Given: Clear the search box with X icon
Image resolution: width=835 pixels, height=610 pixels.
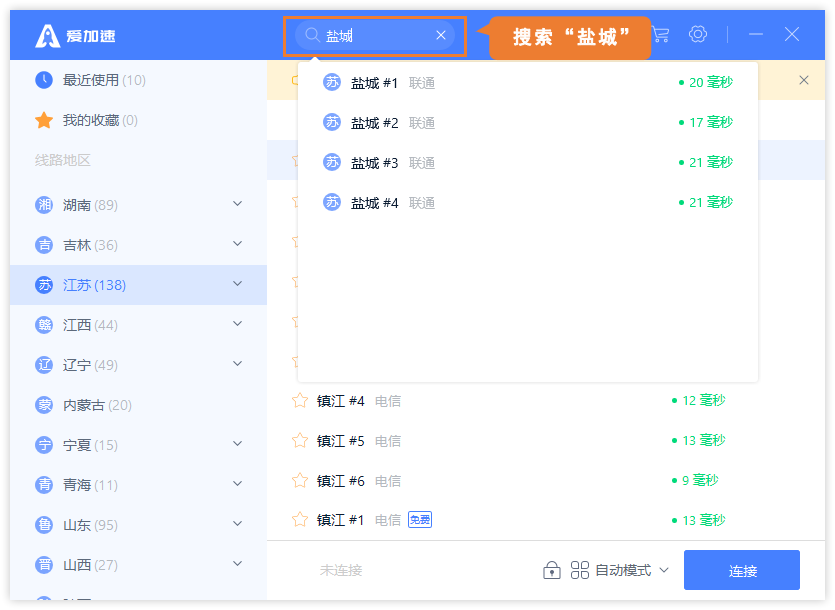Looking at the screenshot, I should [x=440, y=35].
